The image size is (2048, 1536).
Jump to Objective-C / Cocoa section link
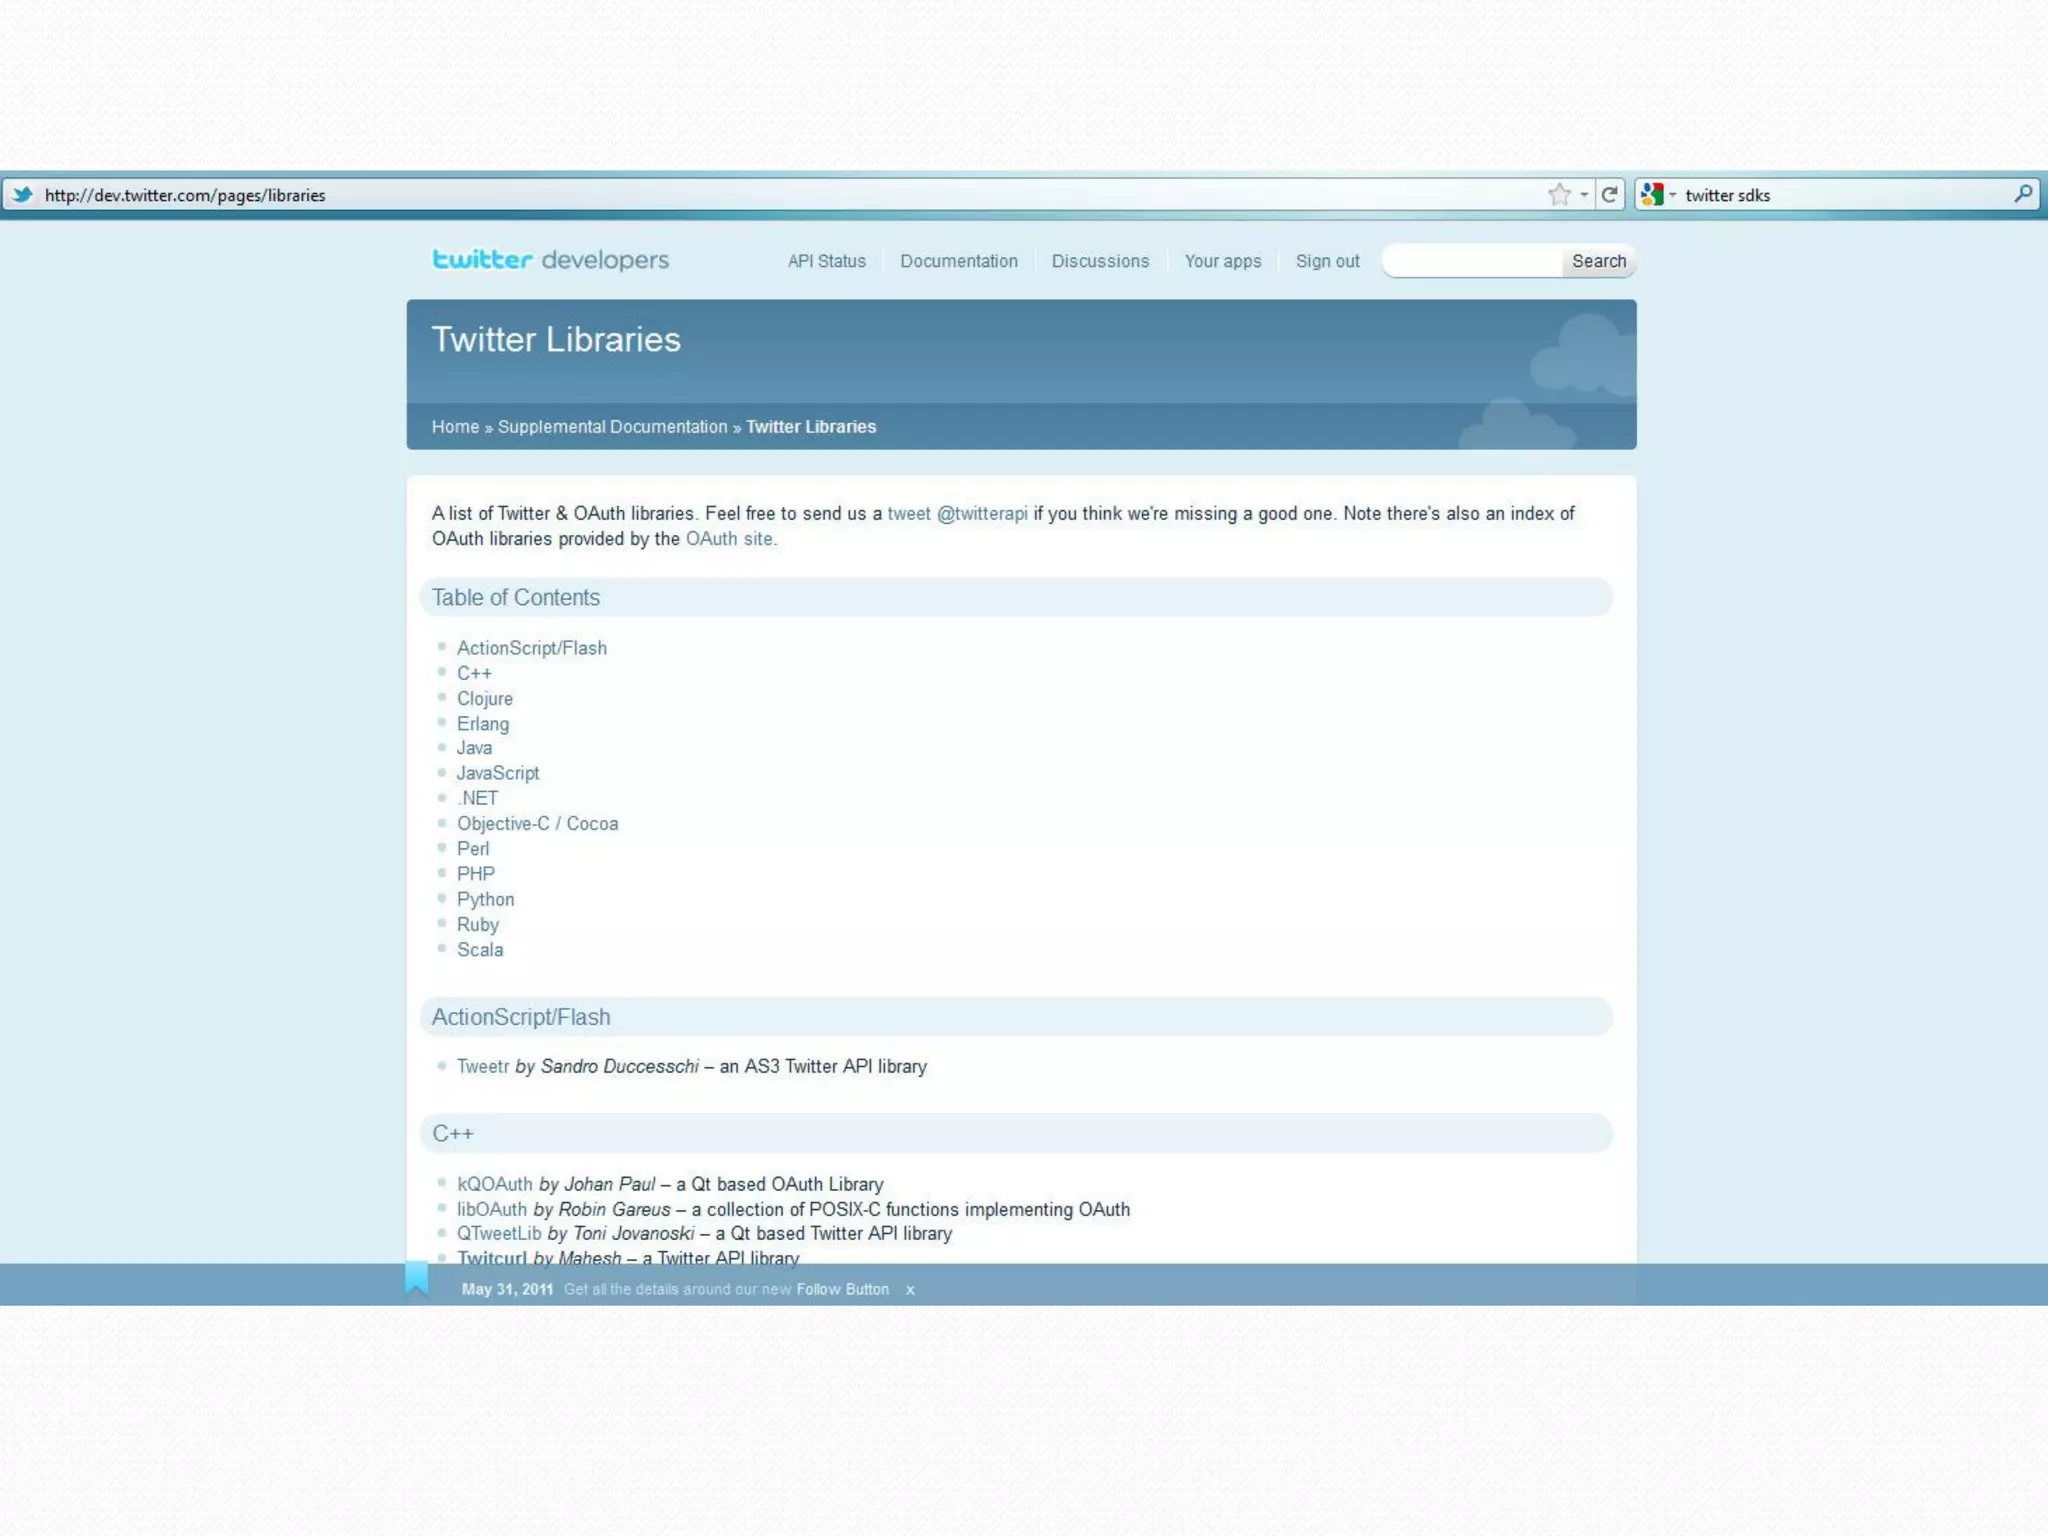537,824
